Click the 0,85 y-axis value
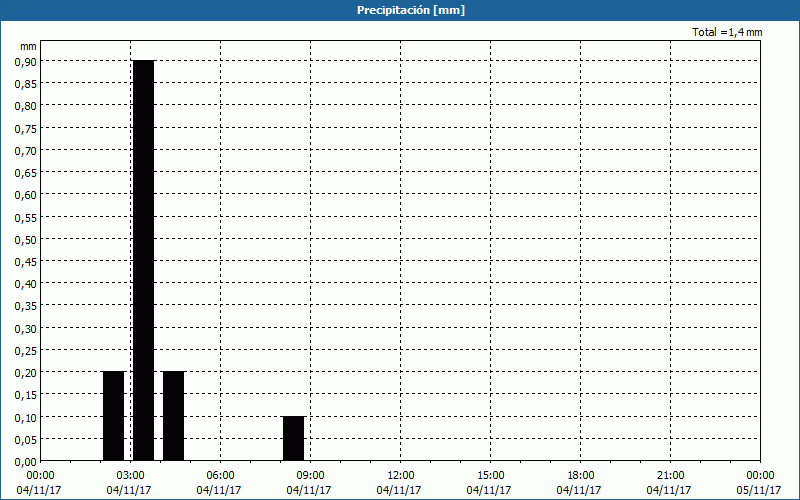The height and width of the screenshot is (500, 800). (x=26, y=83)
